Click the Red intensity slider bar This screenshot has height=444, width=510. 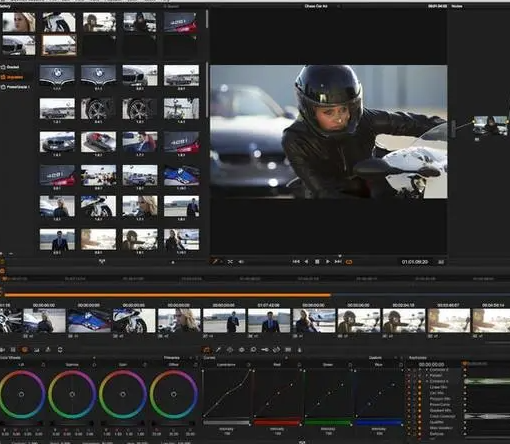click(277, 423)
